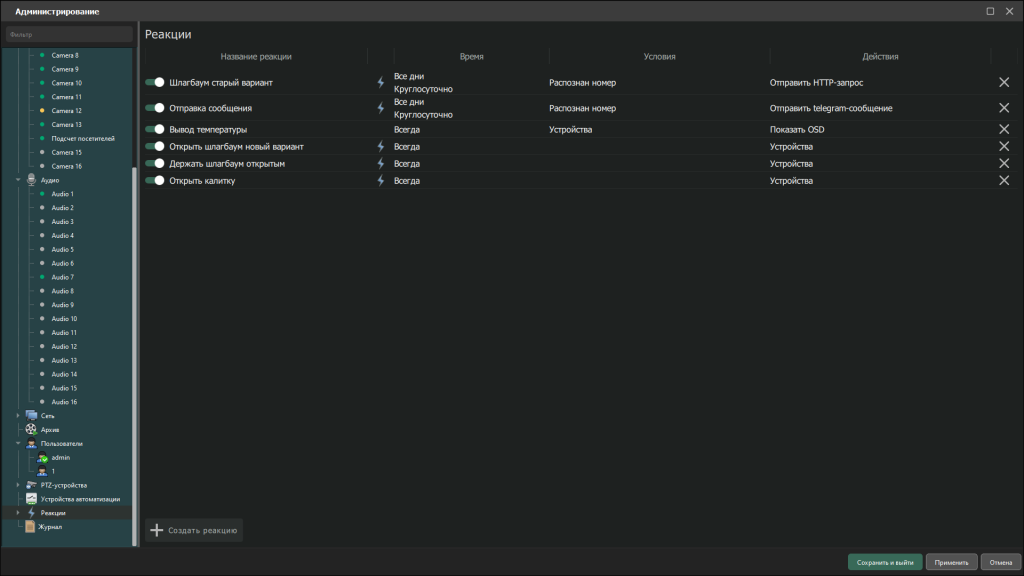Focus the Фильтр search field

69,34
